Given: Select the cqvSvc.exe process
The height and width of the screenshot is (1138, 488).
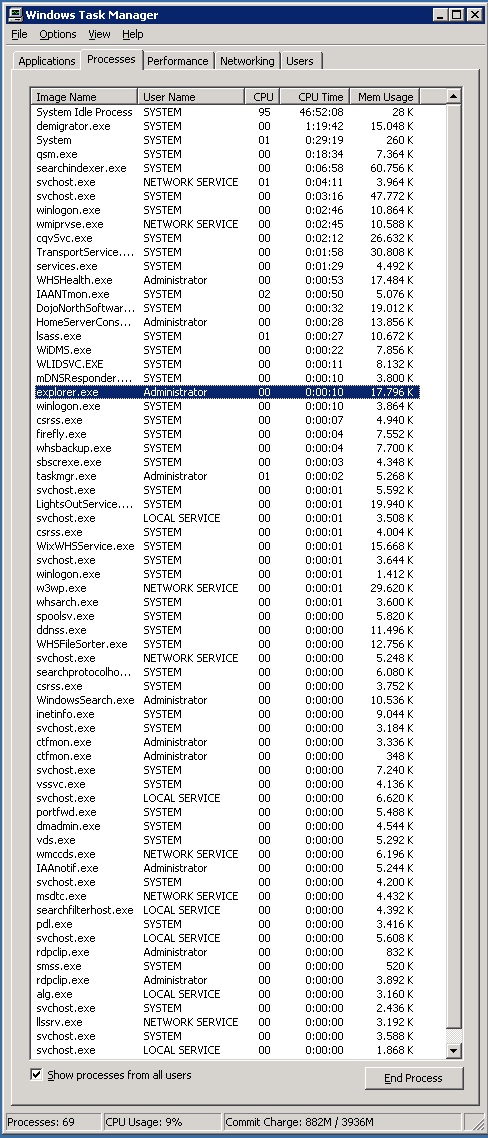Looking at the screenshot, I should pyautogui.click(x=227, y=238).
